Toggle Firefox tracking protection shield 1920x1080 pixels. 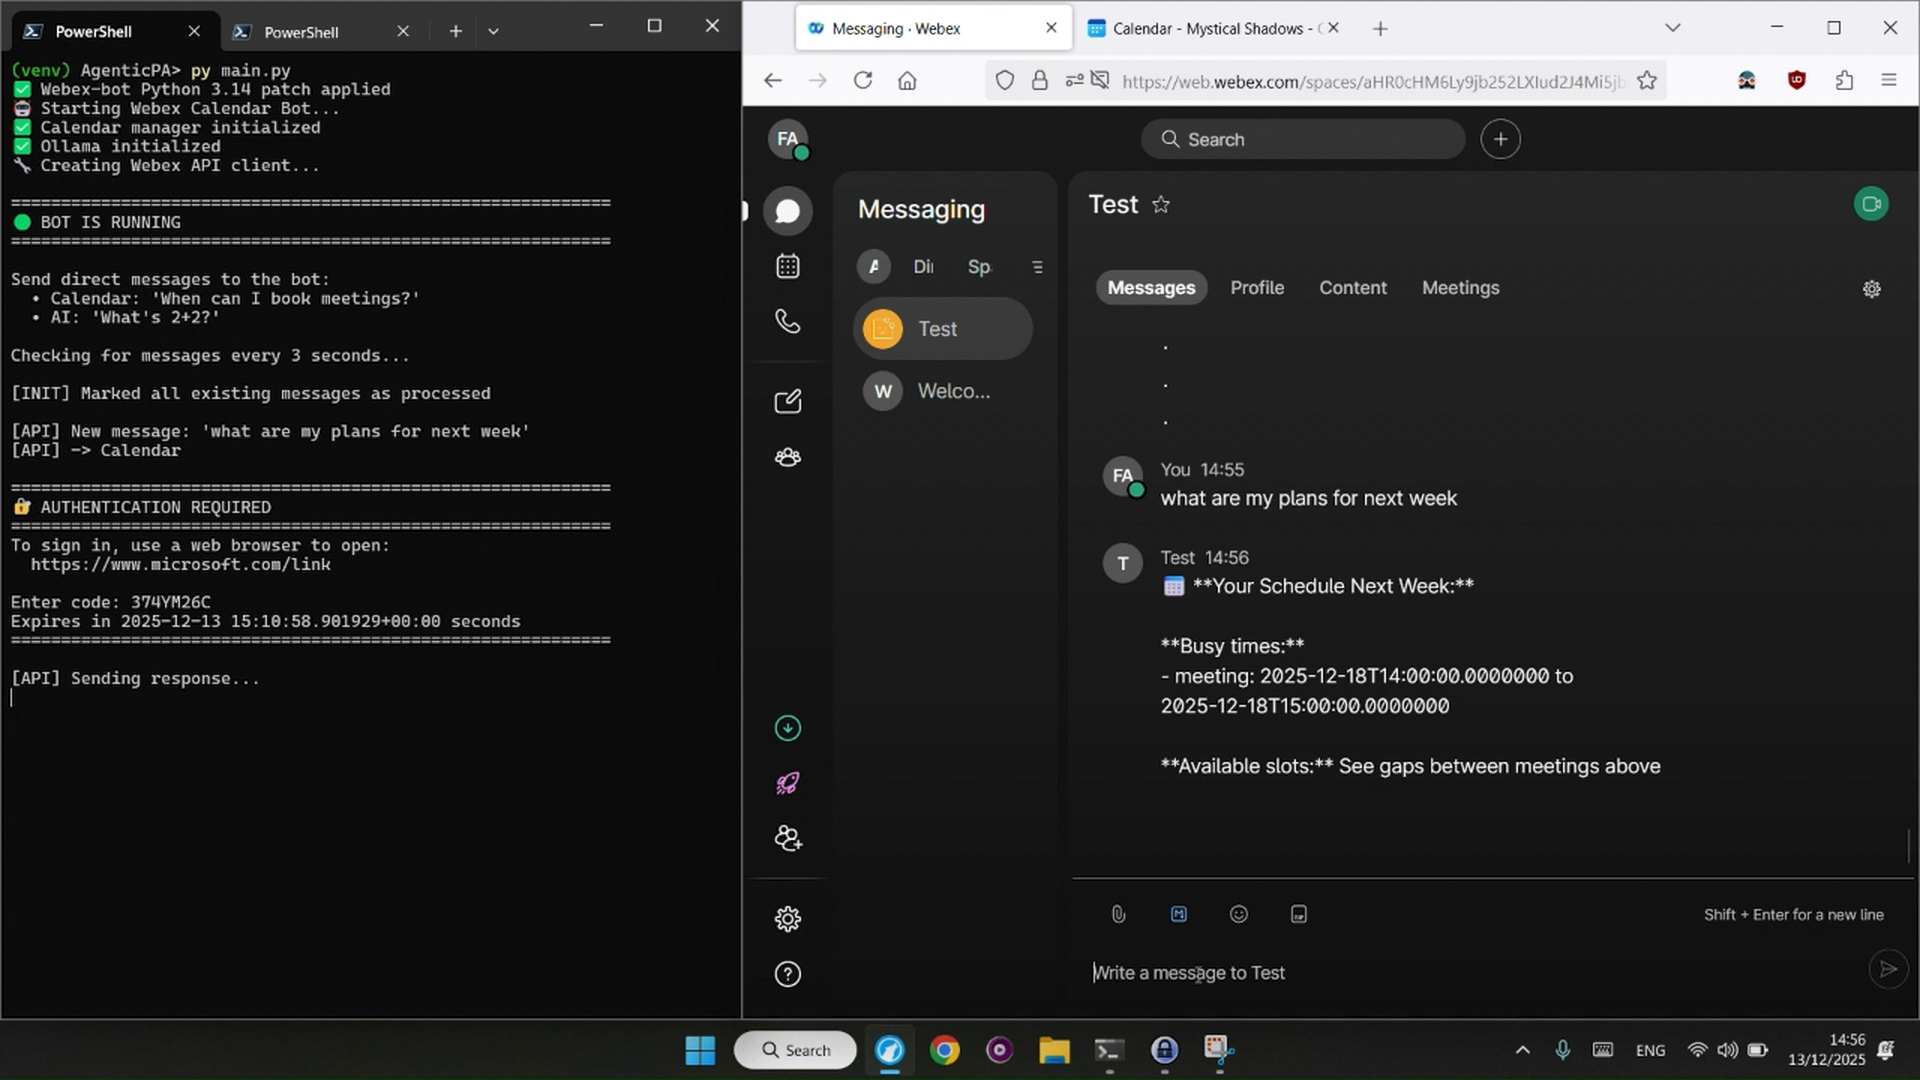click(x=1005, y=80)
